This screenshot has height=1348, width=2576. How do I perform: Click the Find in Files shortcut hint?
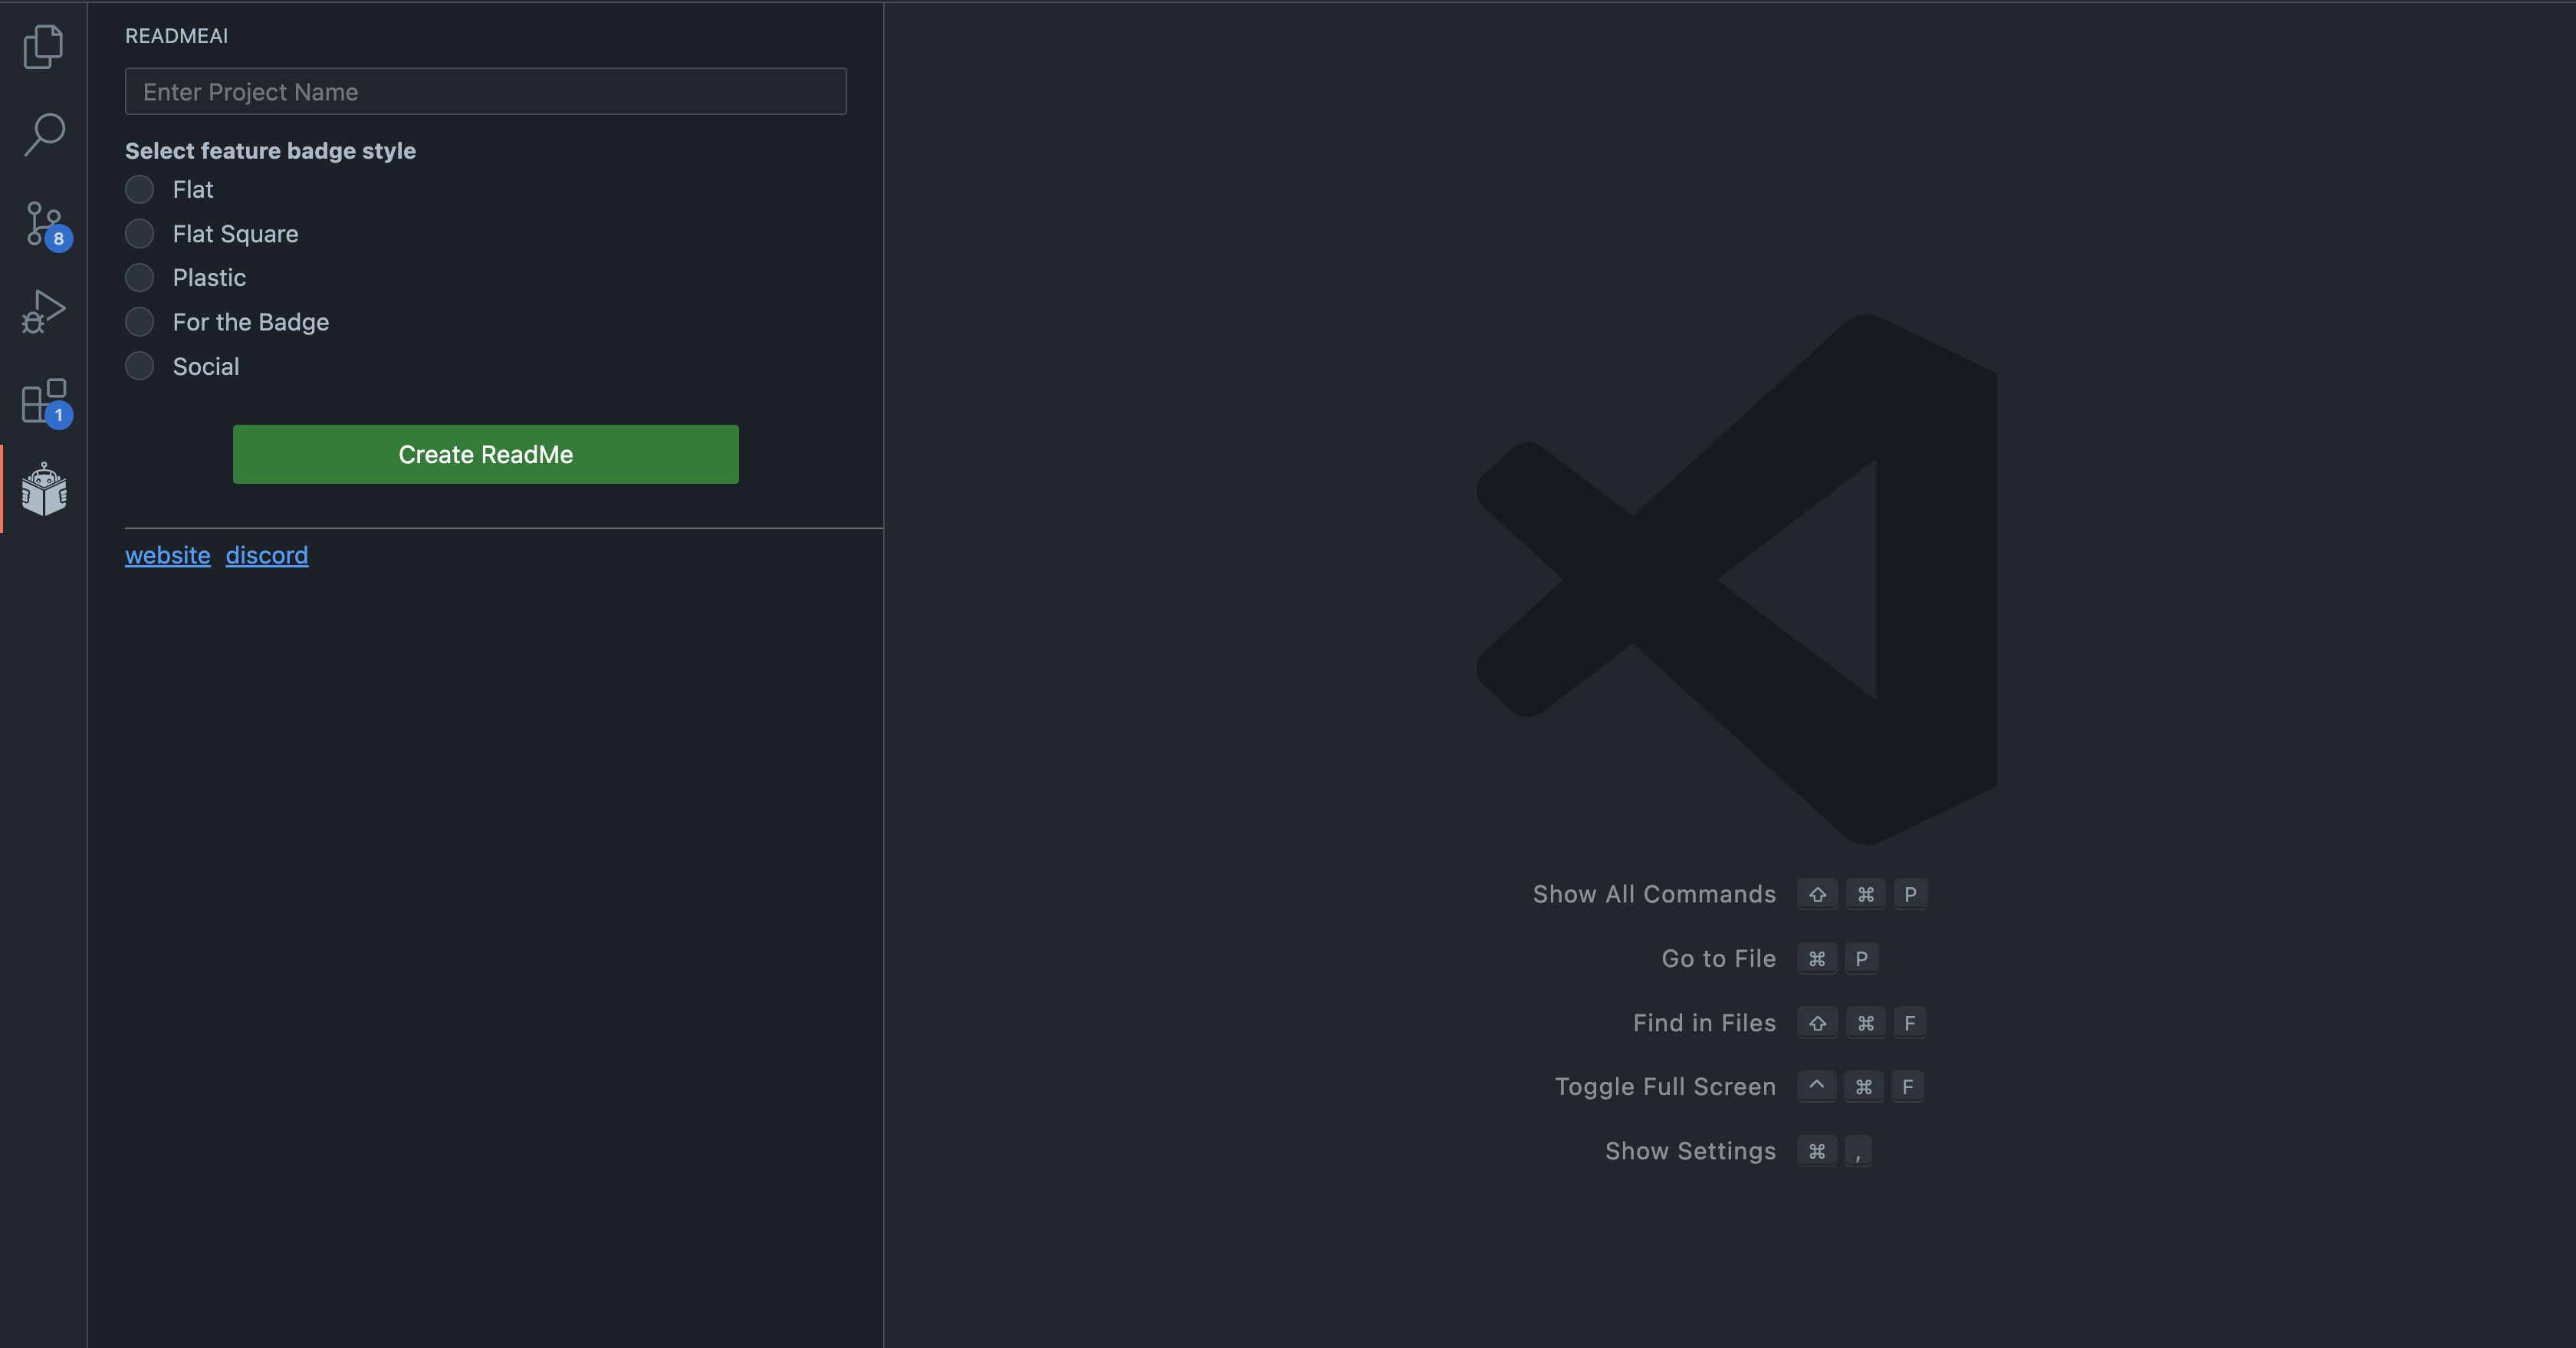1704,1023
